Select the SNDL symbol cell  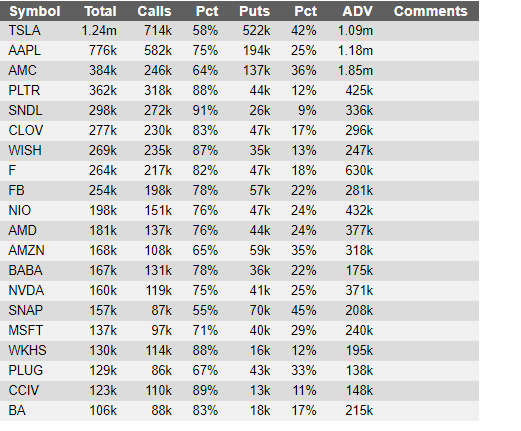[25, 111]
